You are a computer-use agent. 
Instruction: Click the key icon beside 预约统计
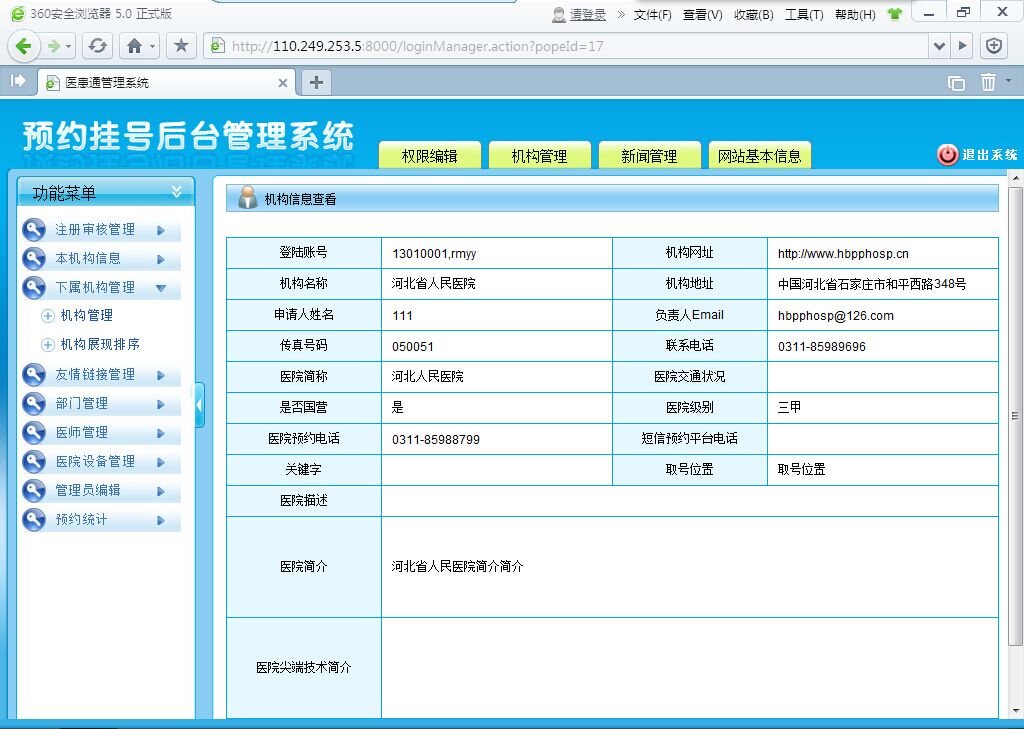pos(33,520)
